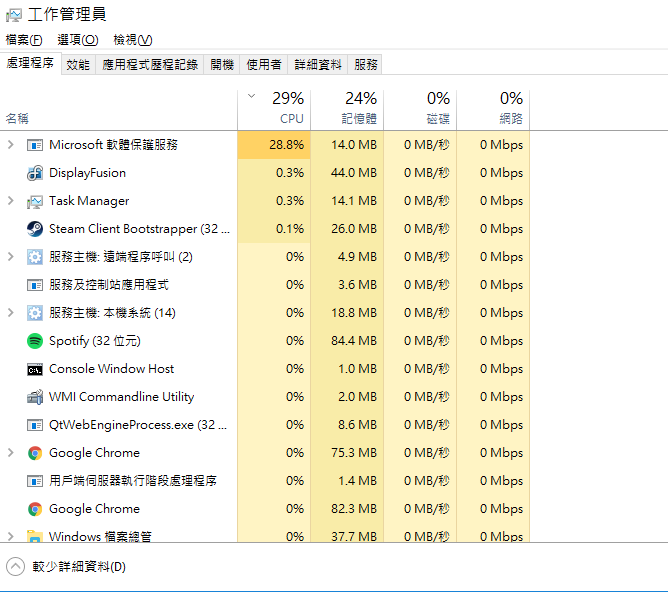The image size is (668, 592).
Task: Click the 28.8% CPU value cell
Action: tap(274, 145)
